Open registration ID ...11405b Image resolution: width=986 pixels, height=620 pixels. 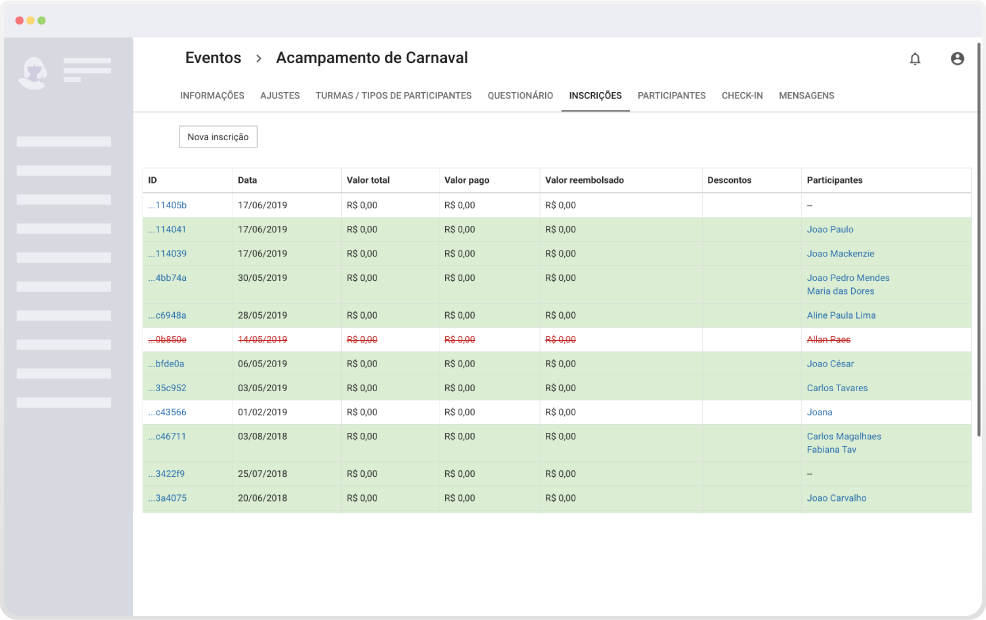[x=167, y=205]
